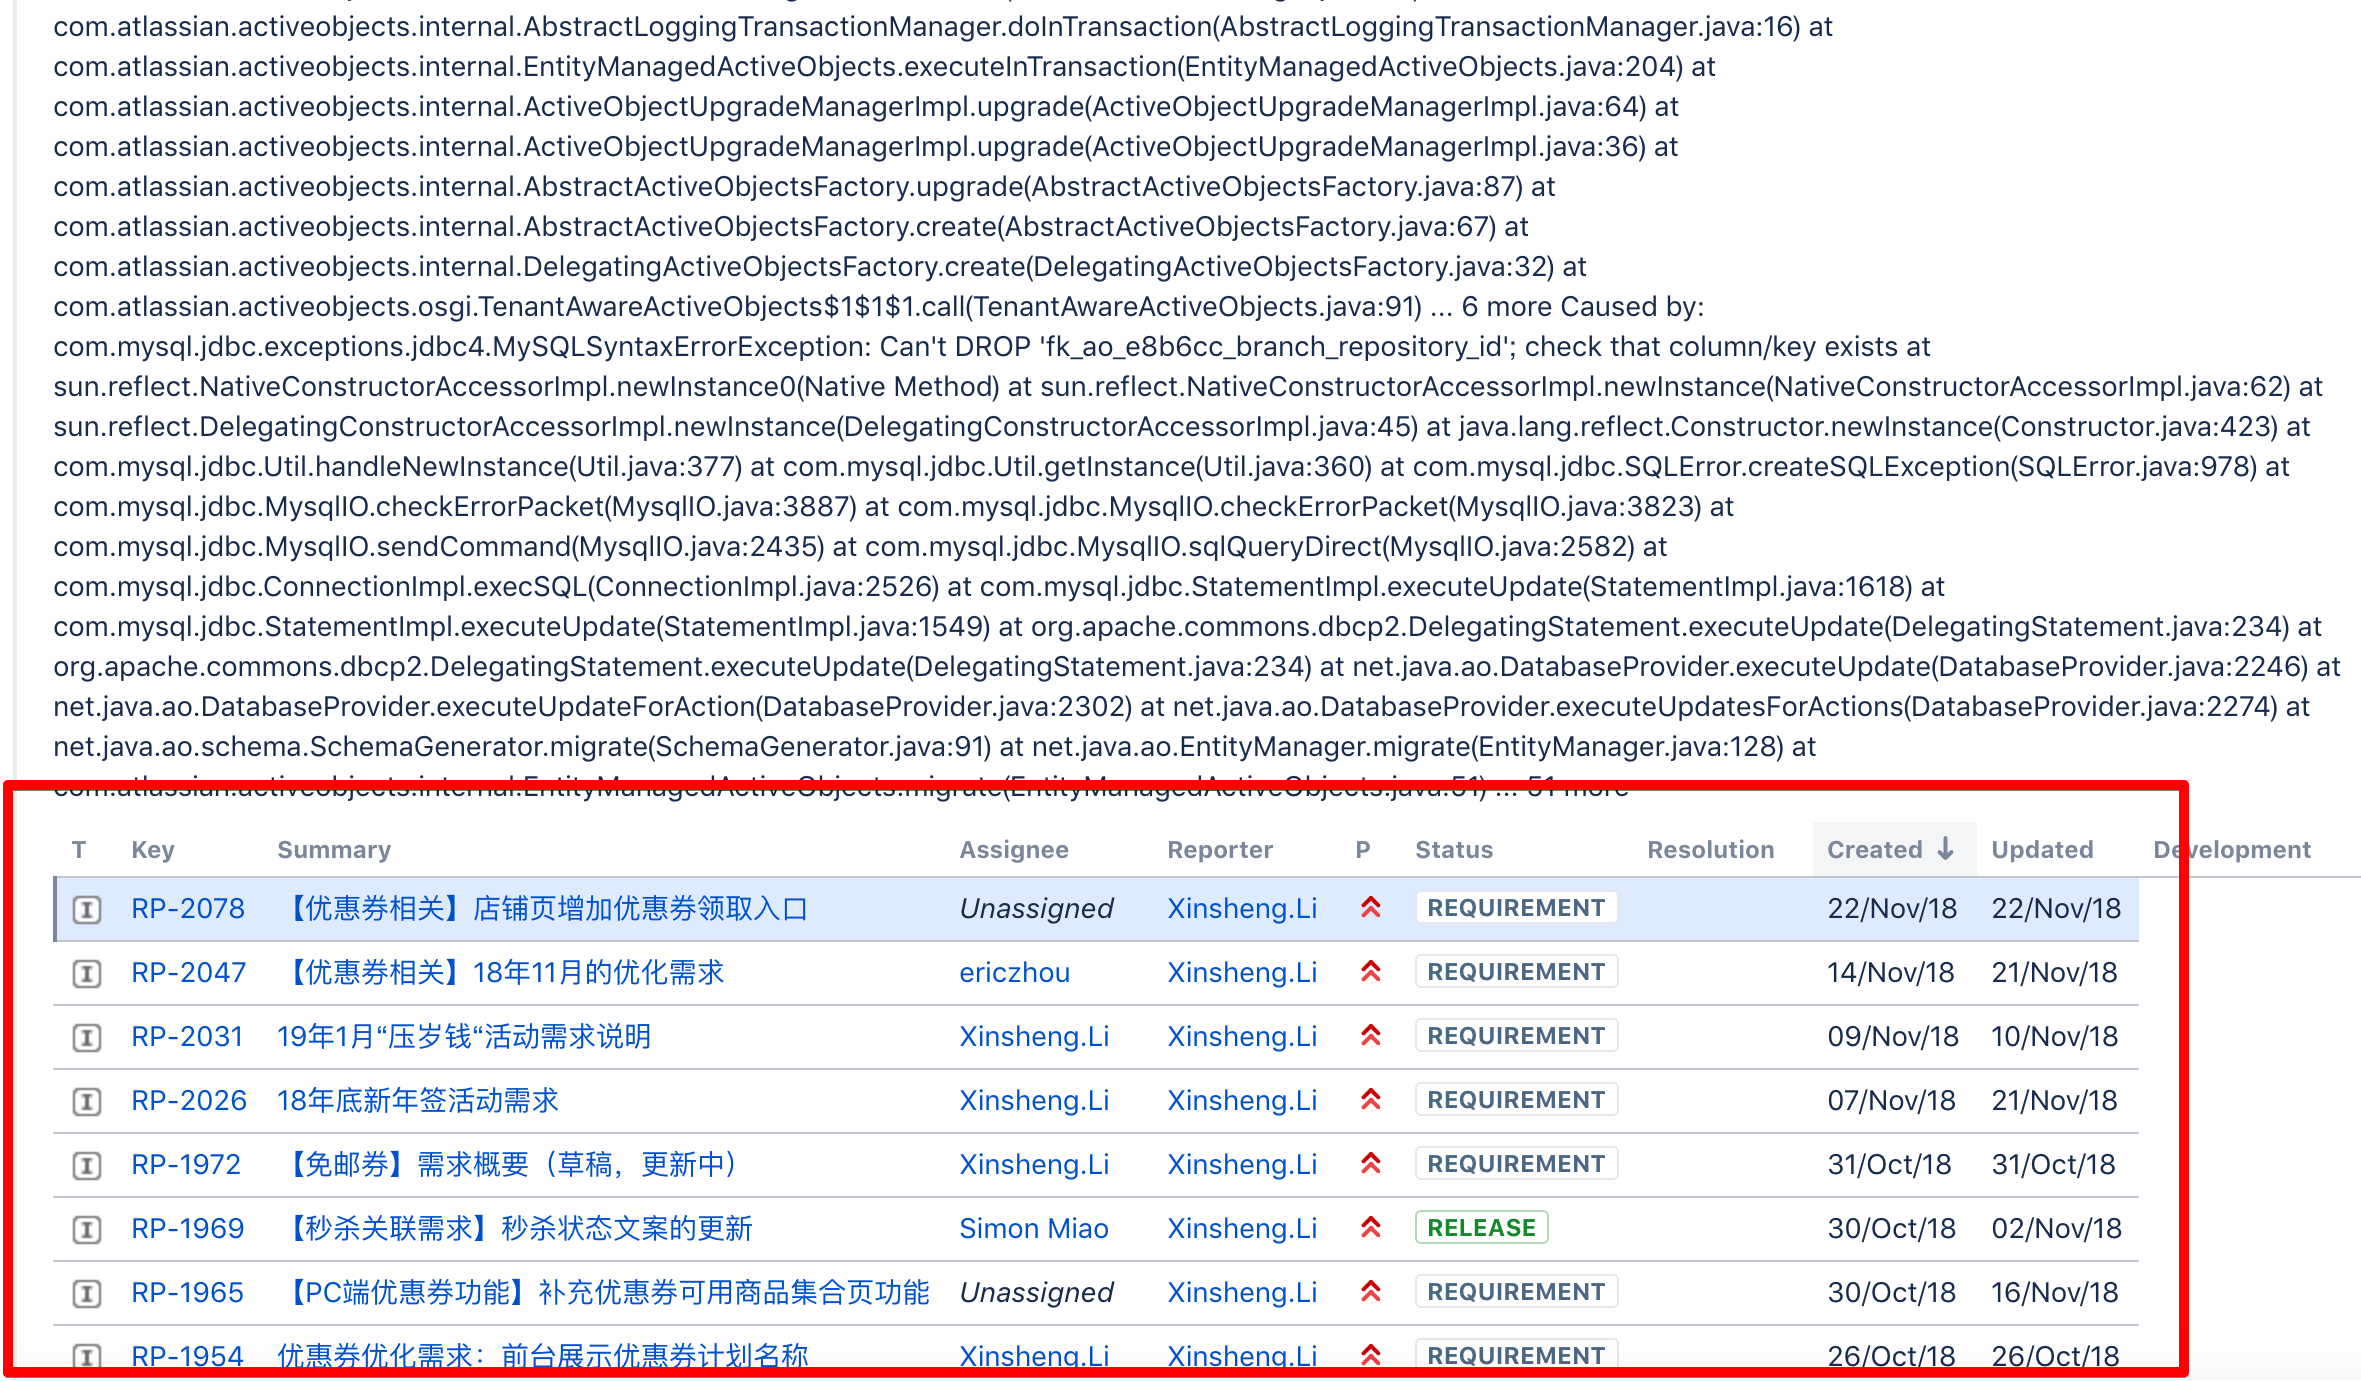Open issue key RP-1969
Screen dimensions: 2361x1381
188,1228
